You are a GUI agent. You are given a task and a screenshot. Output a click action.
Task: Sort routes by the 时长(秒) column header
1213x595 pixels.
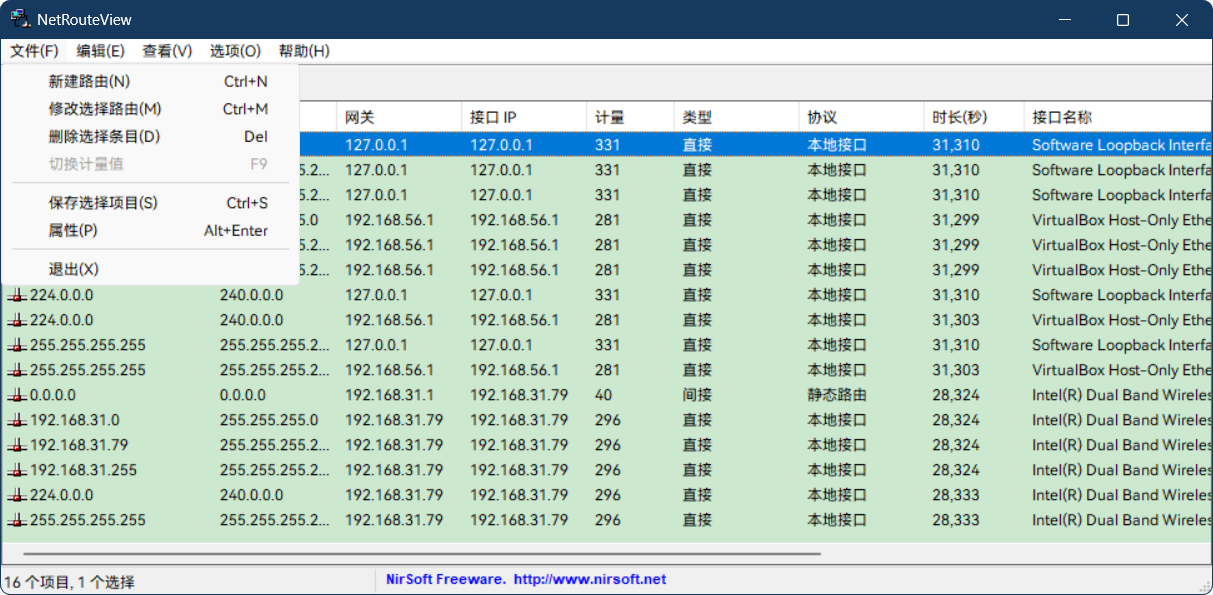pos(957,115)
